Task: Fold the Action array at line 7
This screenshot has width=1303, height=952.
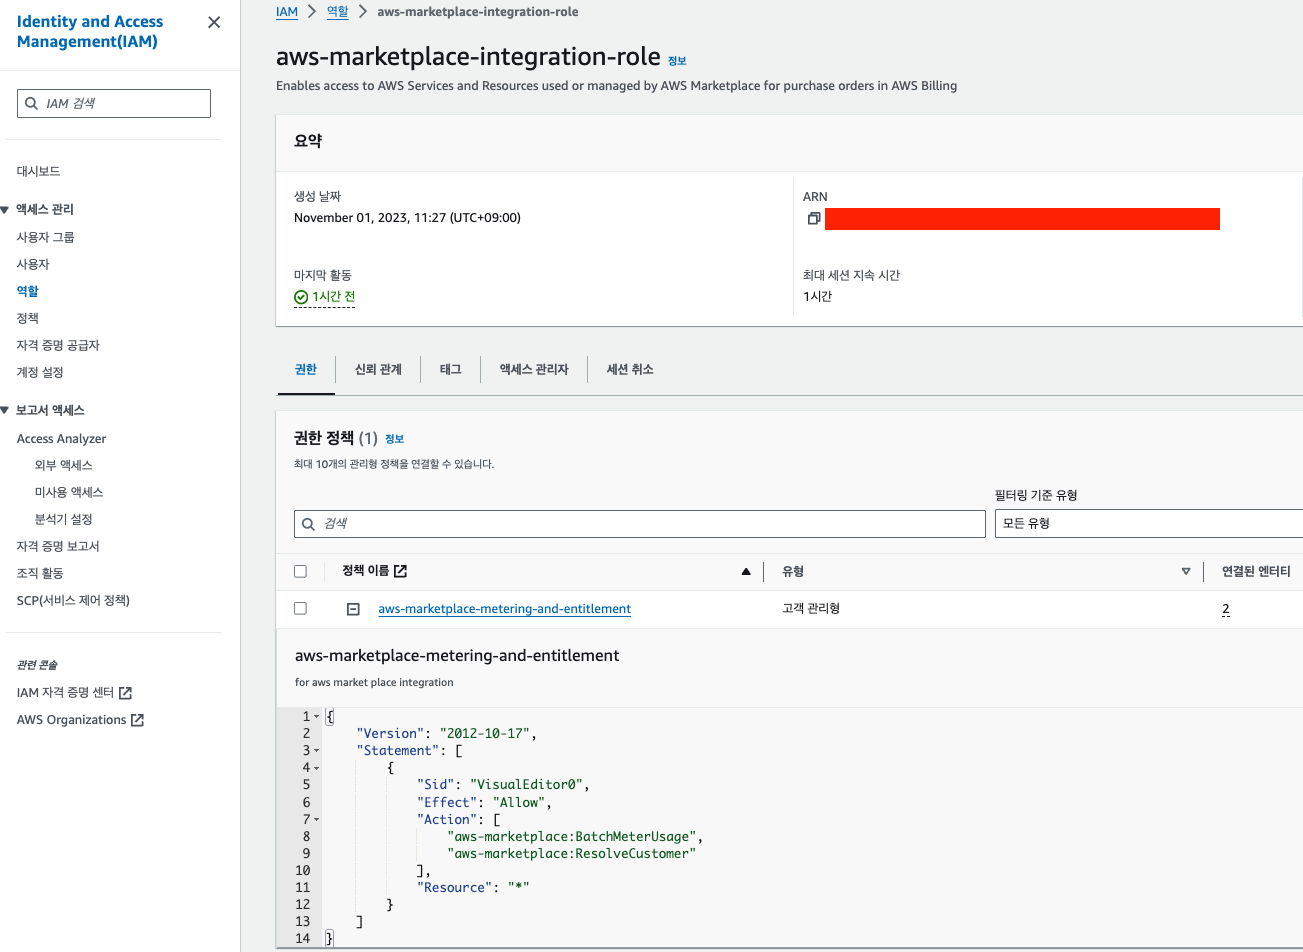Action: pos(317,820)
